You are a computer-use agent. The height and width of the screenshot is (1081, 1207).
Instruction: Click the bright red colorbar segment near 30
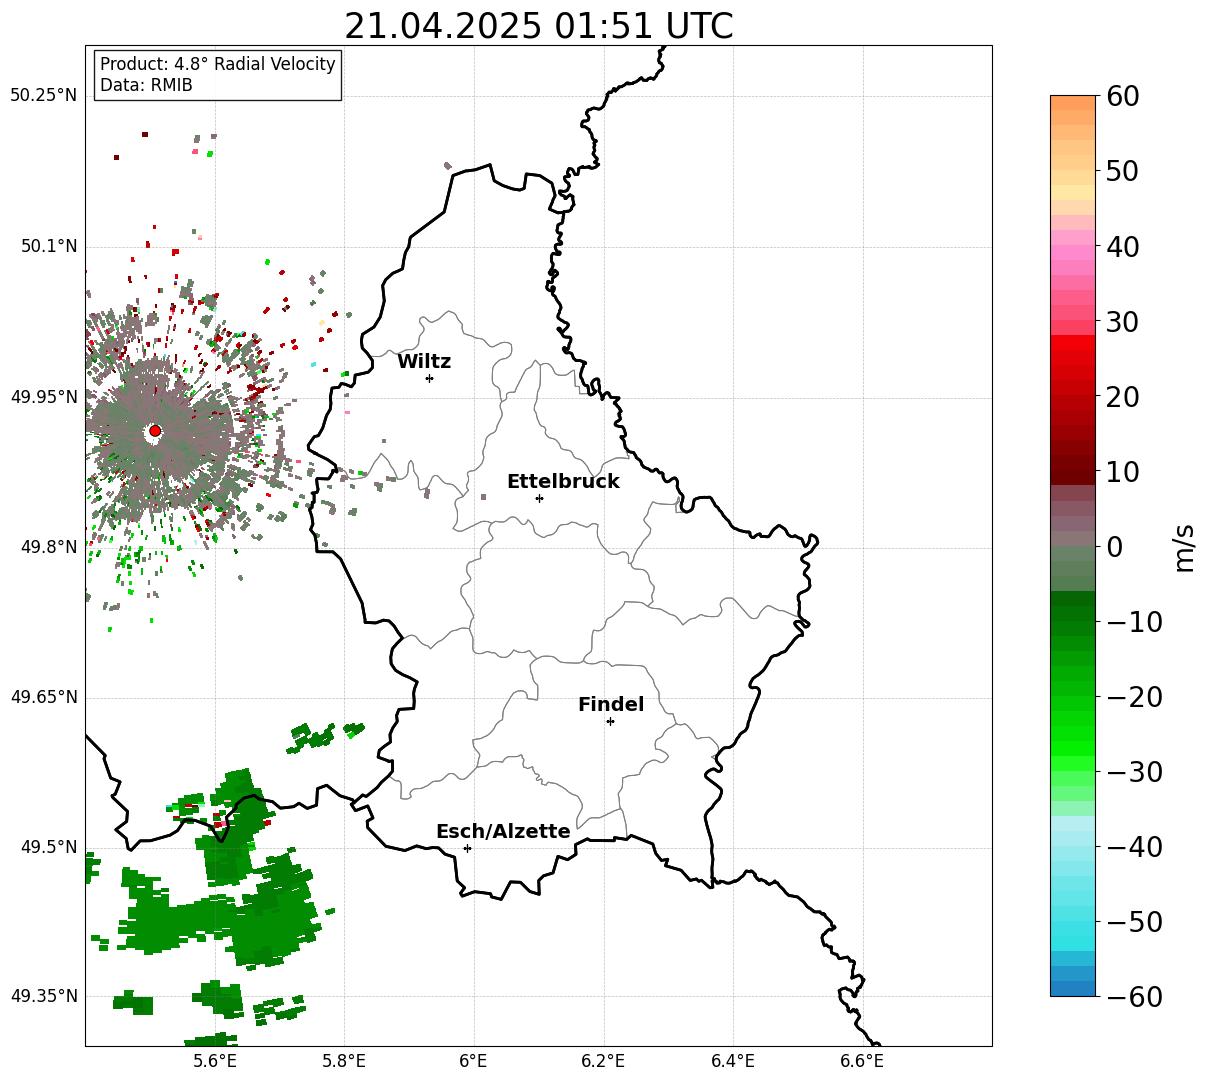tap(1073, 342)
